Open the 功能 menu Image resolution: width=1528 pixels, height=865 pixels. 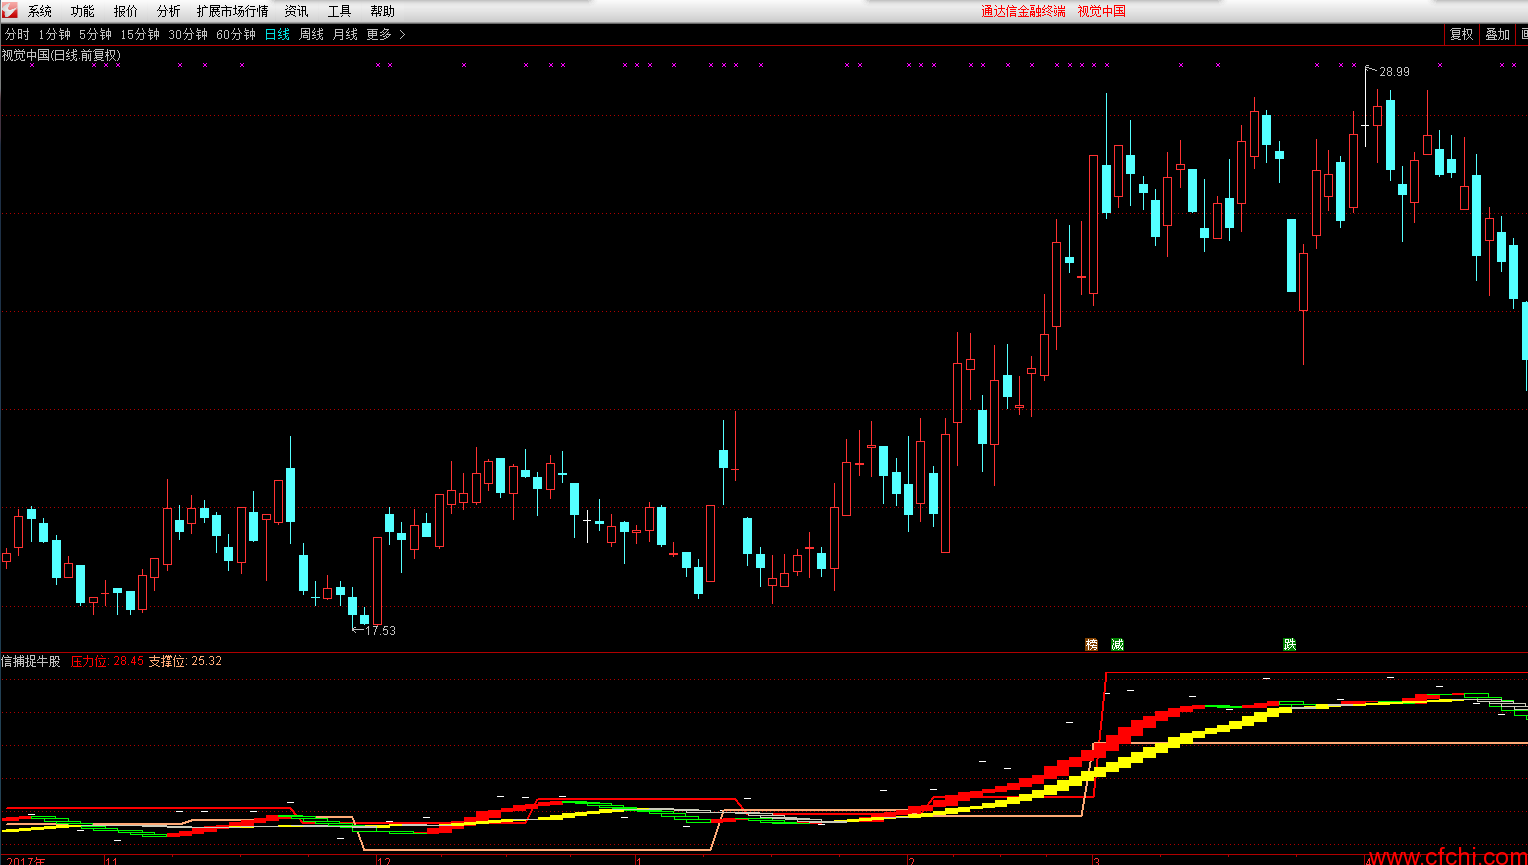point(83,11)
